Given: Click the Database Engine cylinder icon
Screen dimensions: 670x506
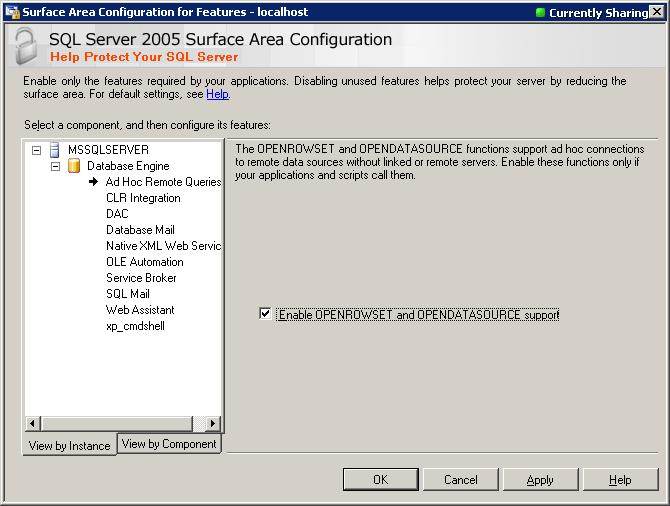Looking at the screenshot, I should [x=74, y=166].
